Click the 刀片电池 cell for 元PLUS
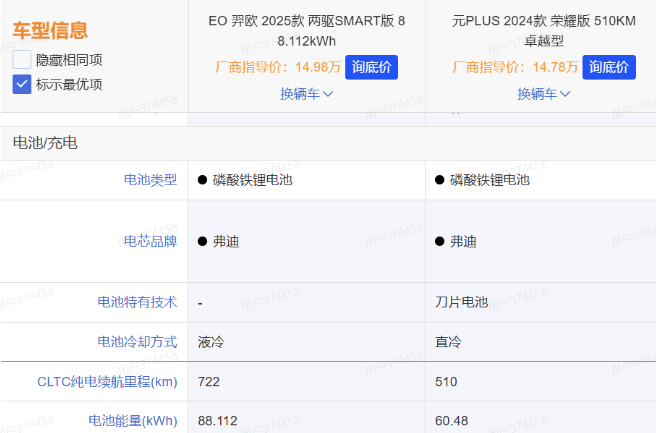656x433 pixels. click(x=461, y=302)
